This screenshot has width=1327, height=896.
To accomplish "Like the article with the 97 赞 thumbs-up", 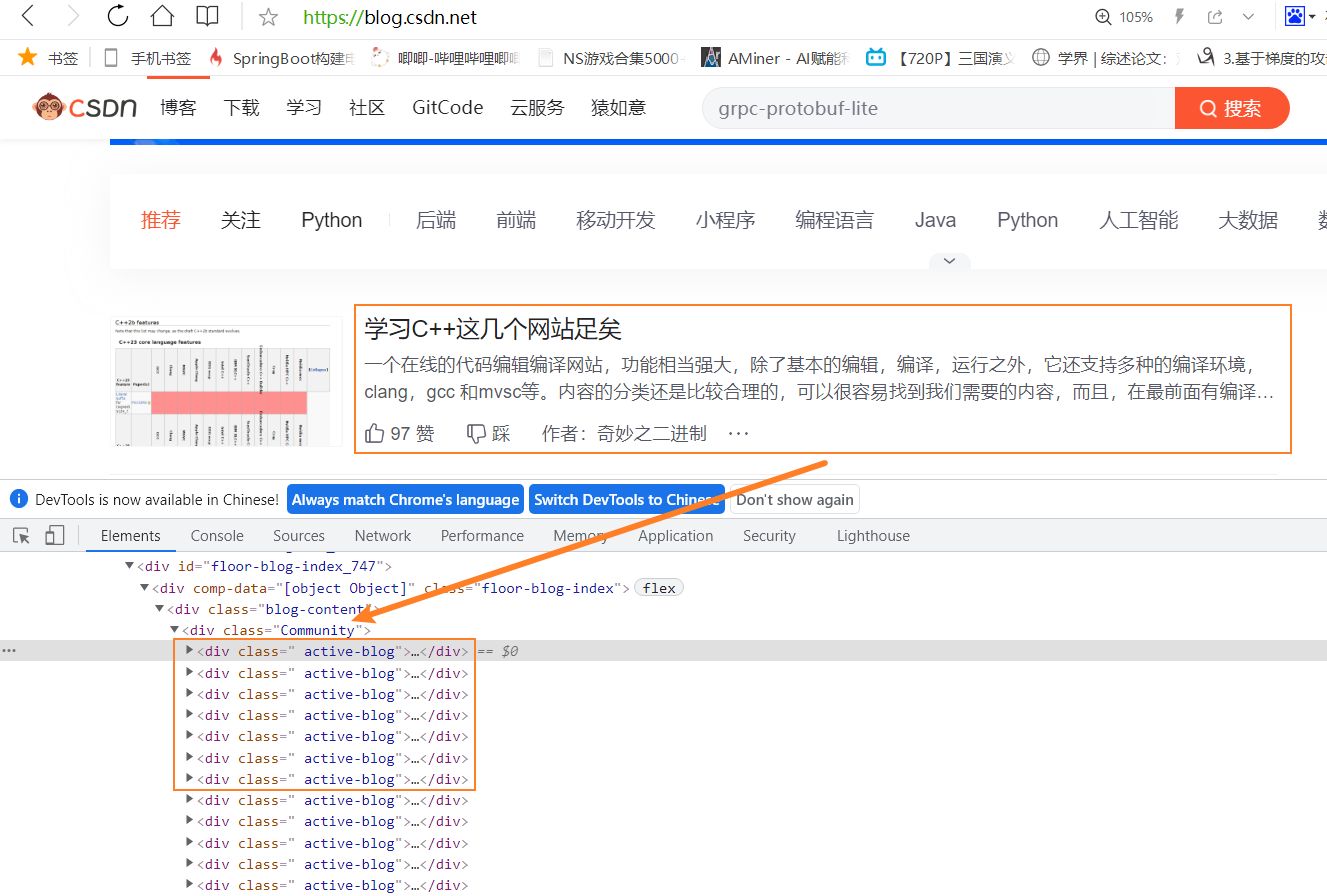I will 399,433.
